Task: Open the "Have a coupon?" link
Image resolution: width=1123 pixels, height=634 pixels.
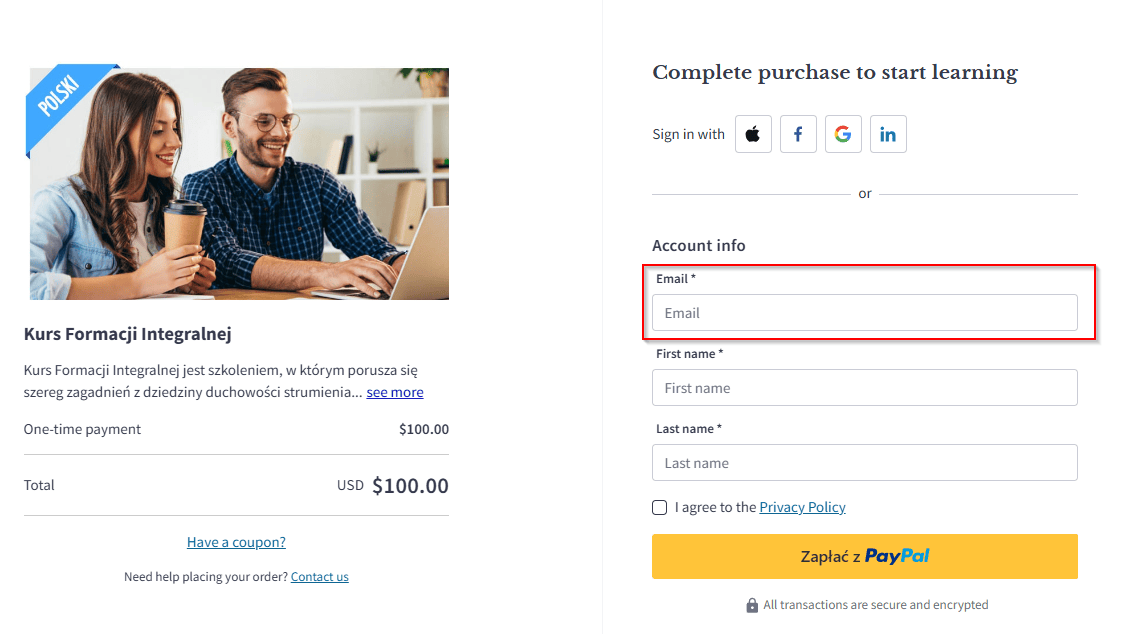Action: point(236,543)
